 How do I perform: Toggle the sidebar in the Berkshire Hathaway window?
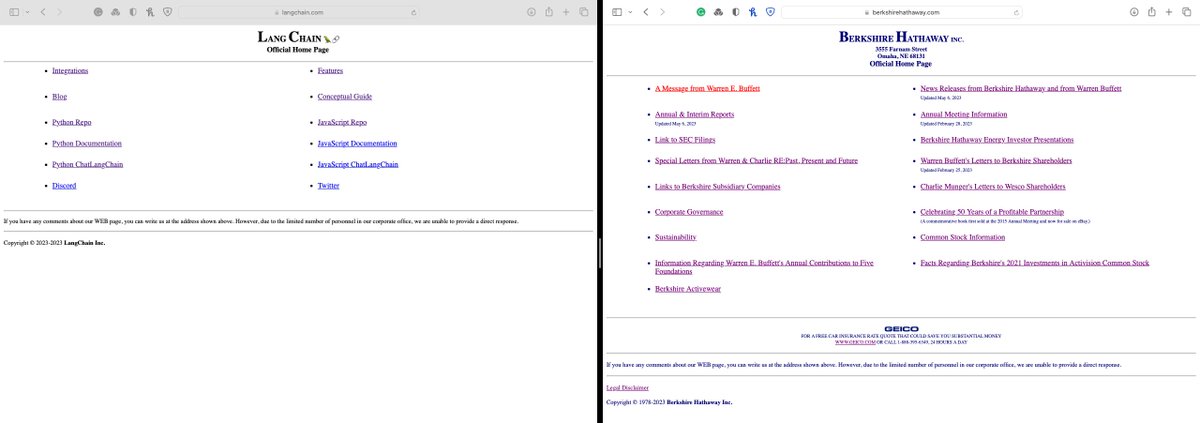[x=616, y=12]
